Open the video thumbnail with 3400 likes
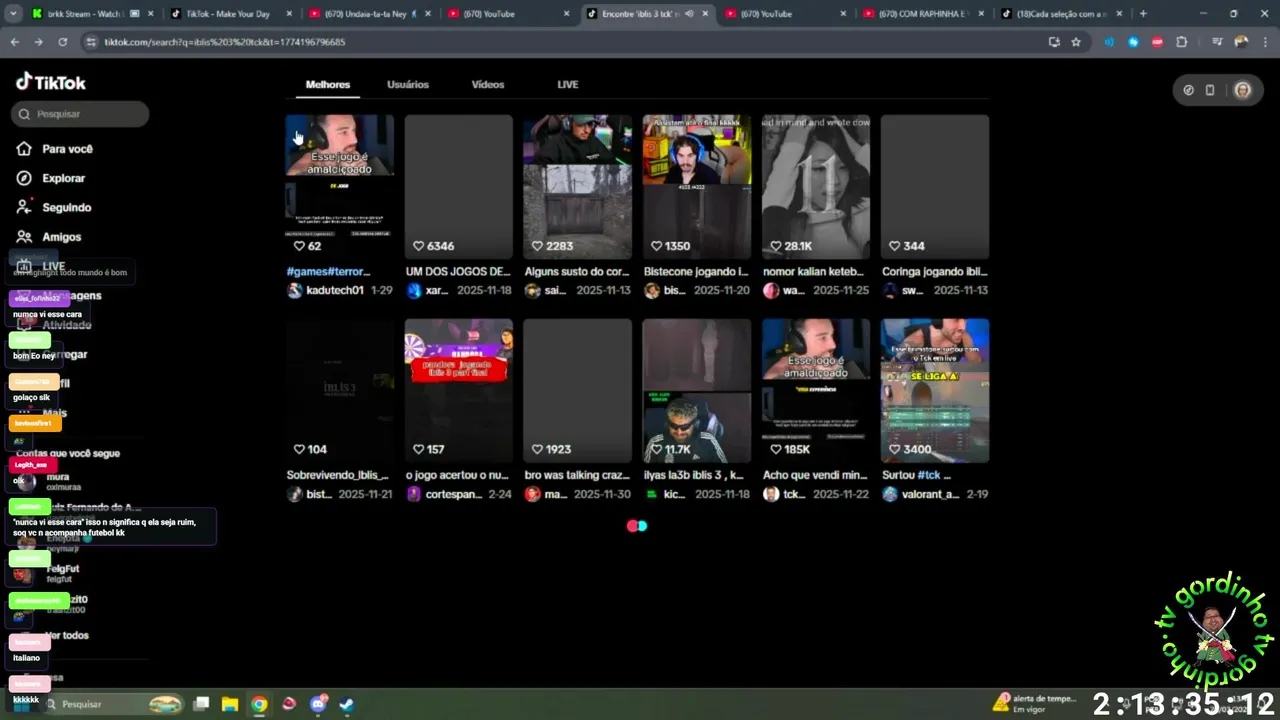 pyautogui.click(x=935, y=391)
